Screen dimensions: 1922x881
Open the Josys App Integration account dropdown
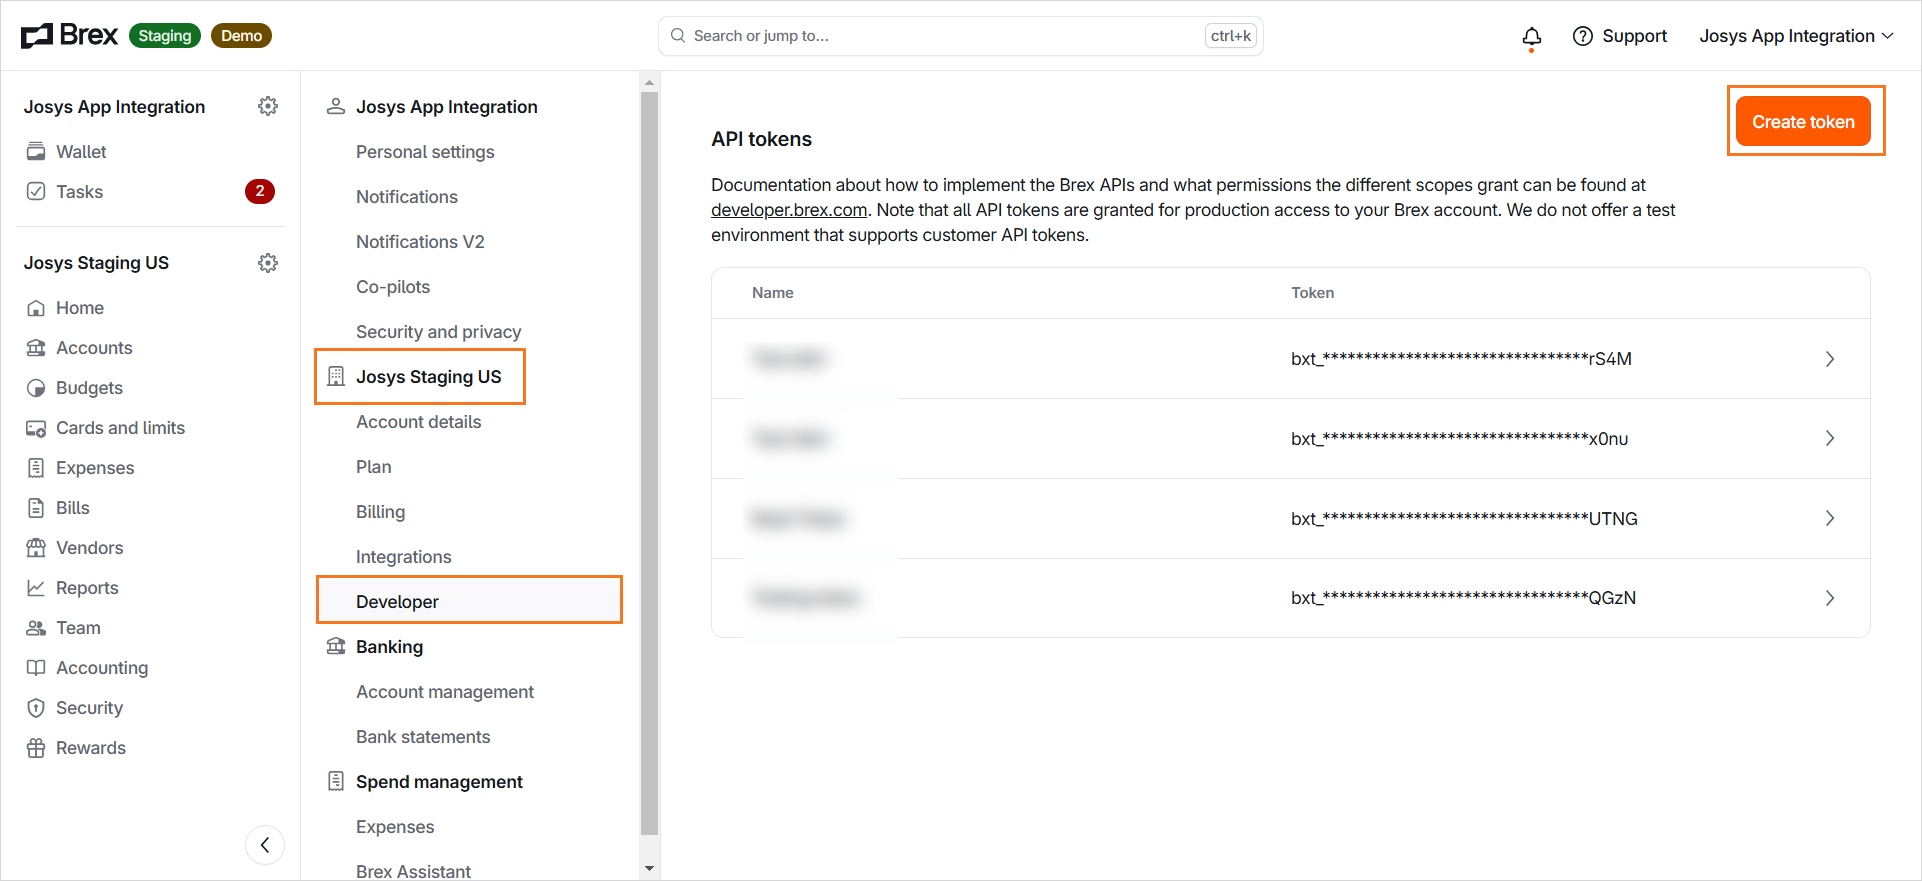pyautogui.click(x=1796, y=36)
